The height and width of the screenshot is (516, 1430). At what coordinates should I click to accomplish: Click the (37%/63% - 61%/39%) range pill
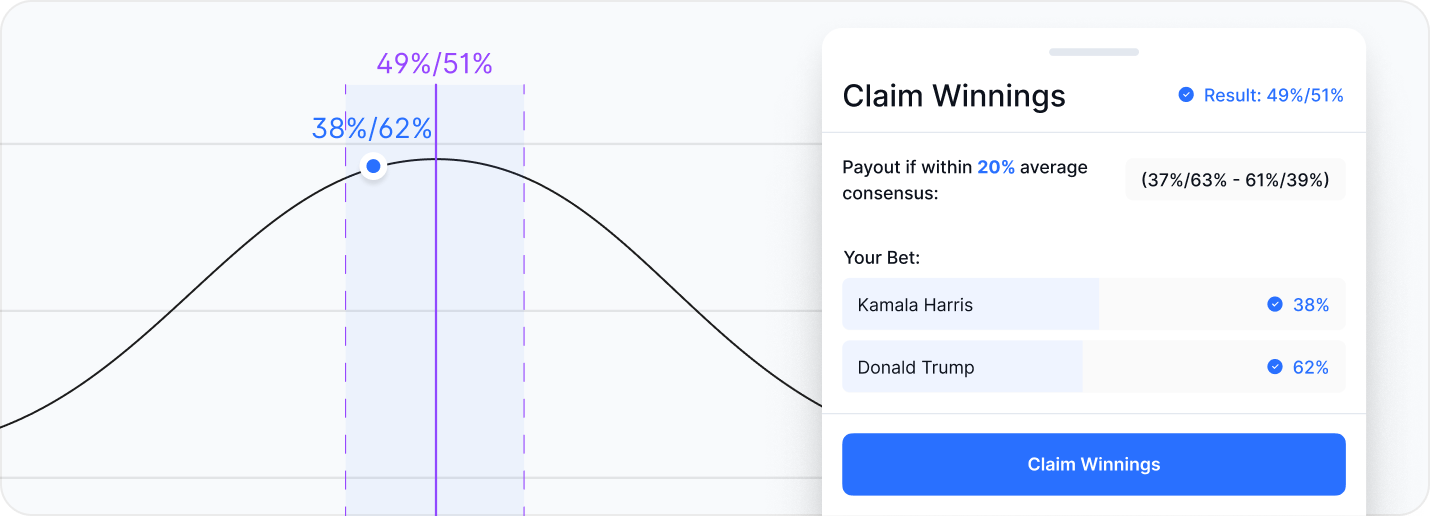[1235, 180]
